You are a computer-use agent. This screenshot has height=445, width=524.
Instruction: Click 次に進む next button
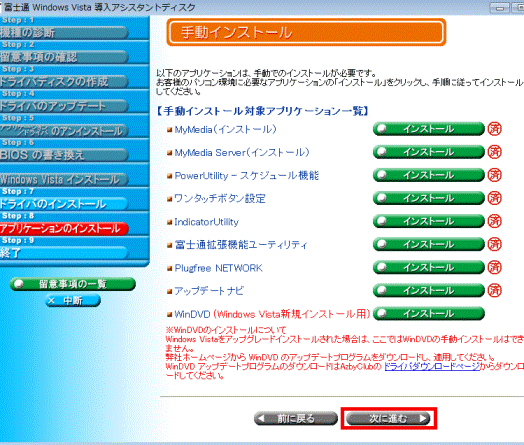[388, 418]
